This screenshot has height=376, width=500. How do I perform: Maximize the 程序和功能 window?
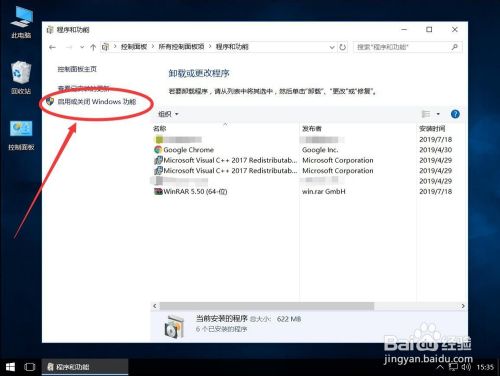tap(429, 30)
